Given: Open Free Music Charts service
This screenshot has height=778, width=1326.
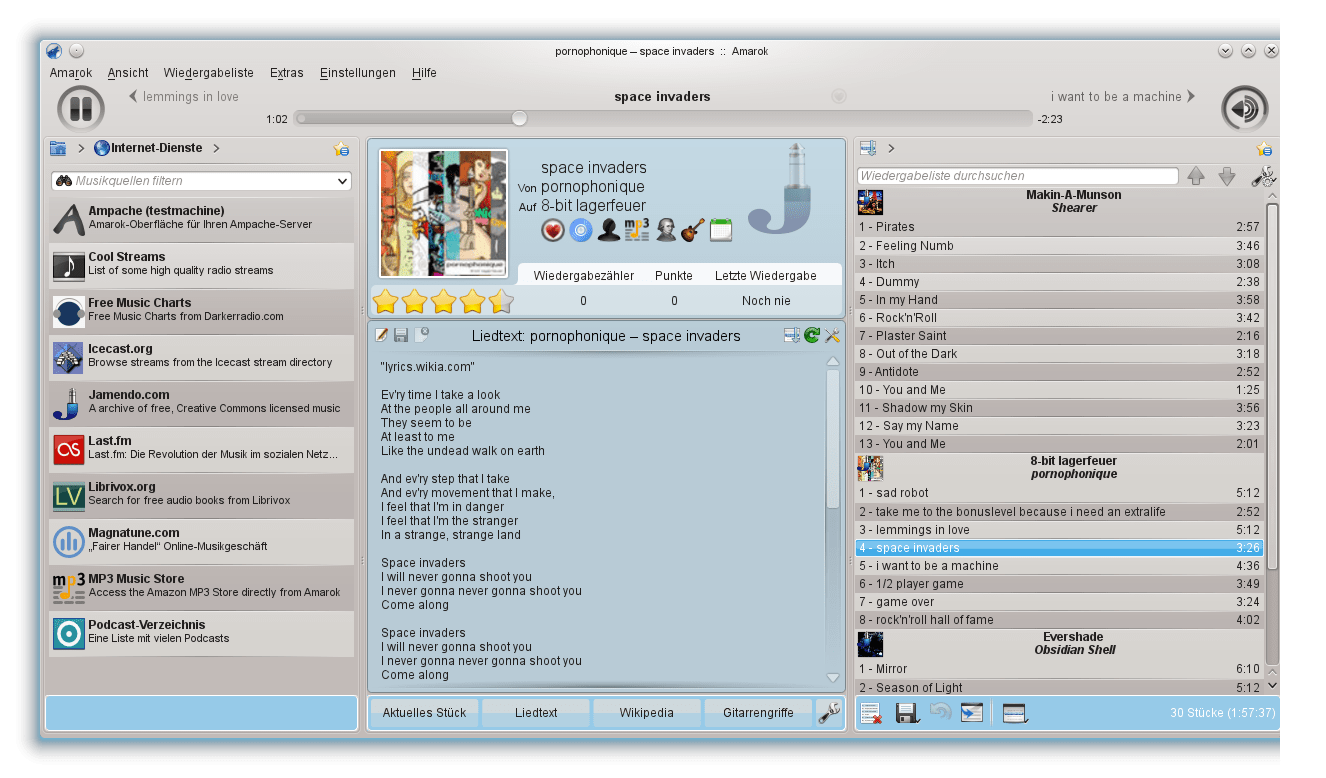Looking at the screenshot, I should click(203, 311).
